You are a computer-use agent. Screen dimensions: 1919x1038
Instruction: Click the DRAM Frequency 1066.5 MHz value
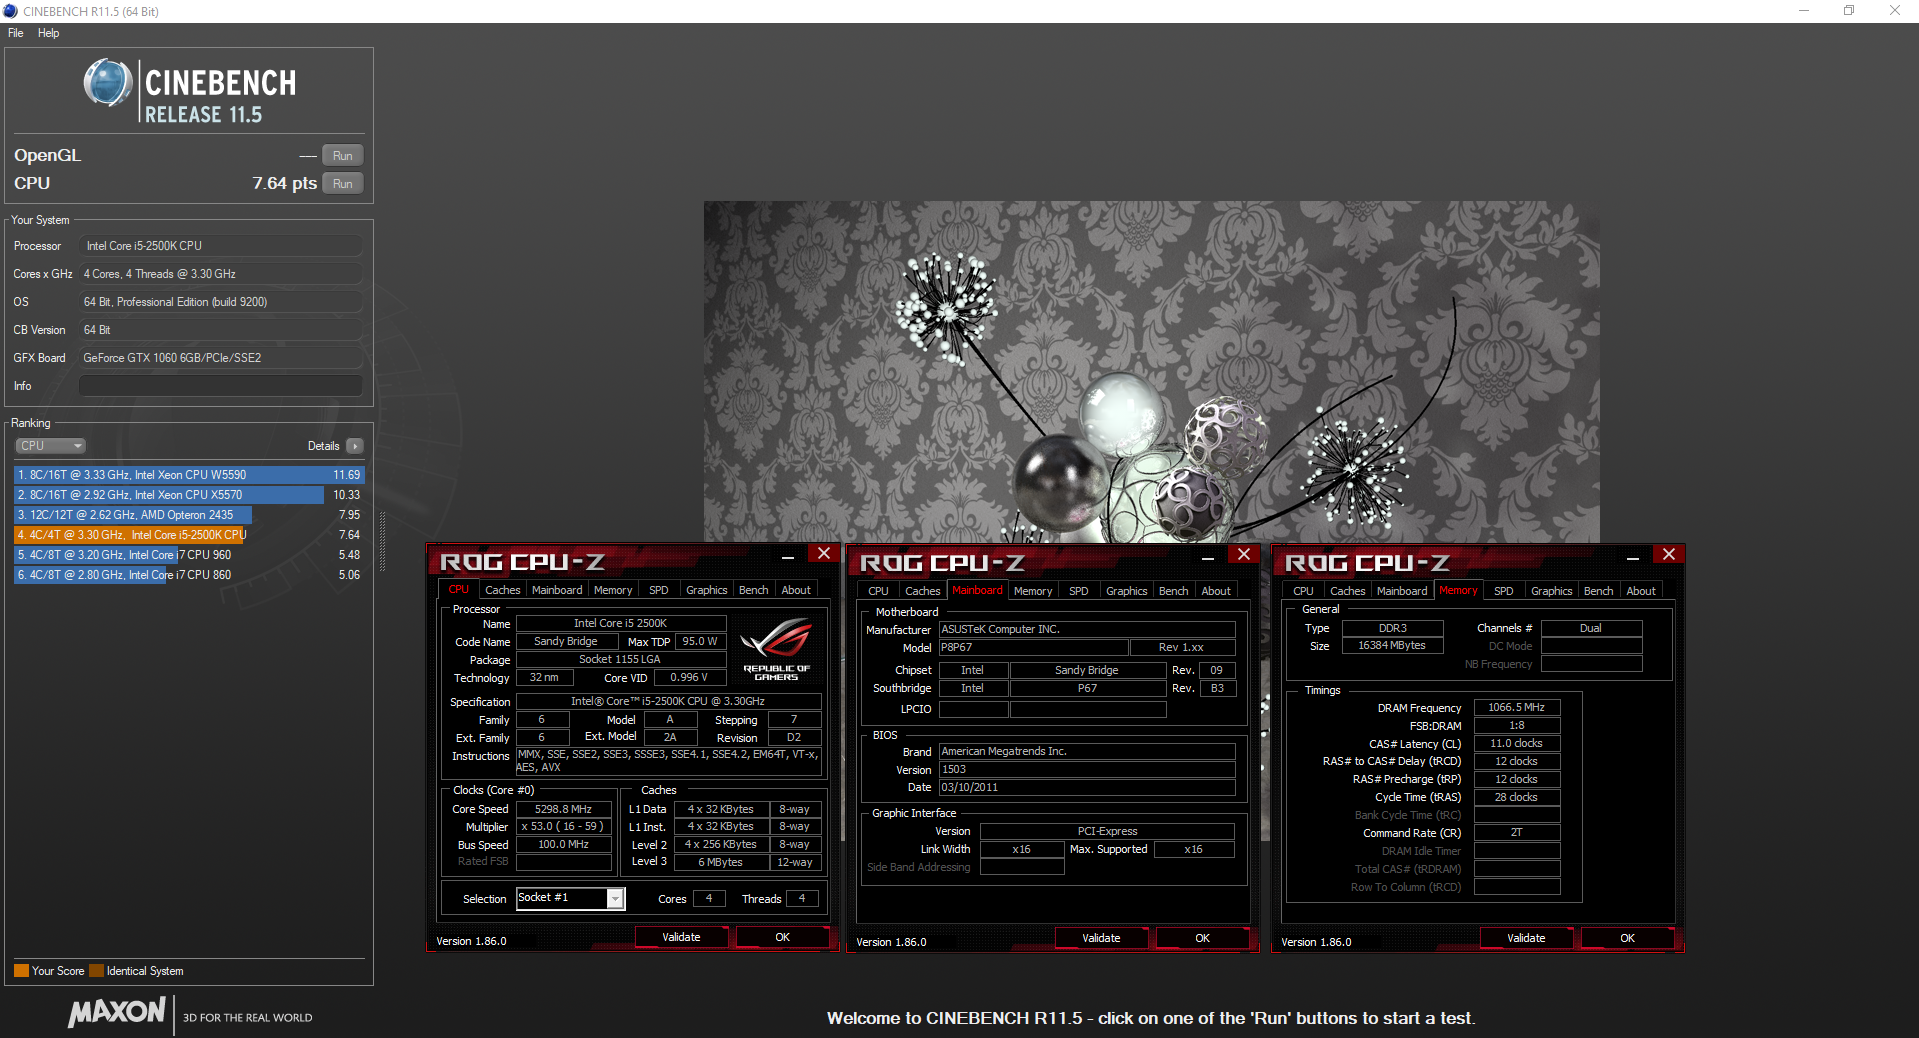click(1517, 707)
